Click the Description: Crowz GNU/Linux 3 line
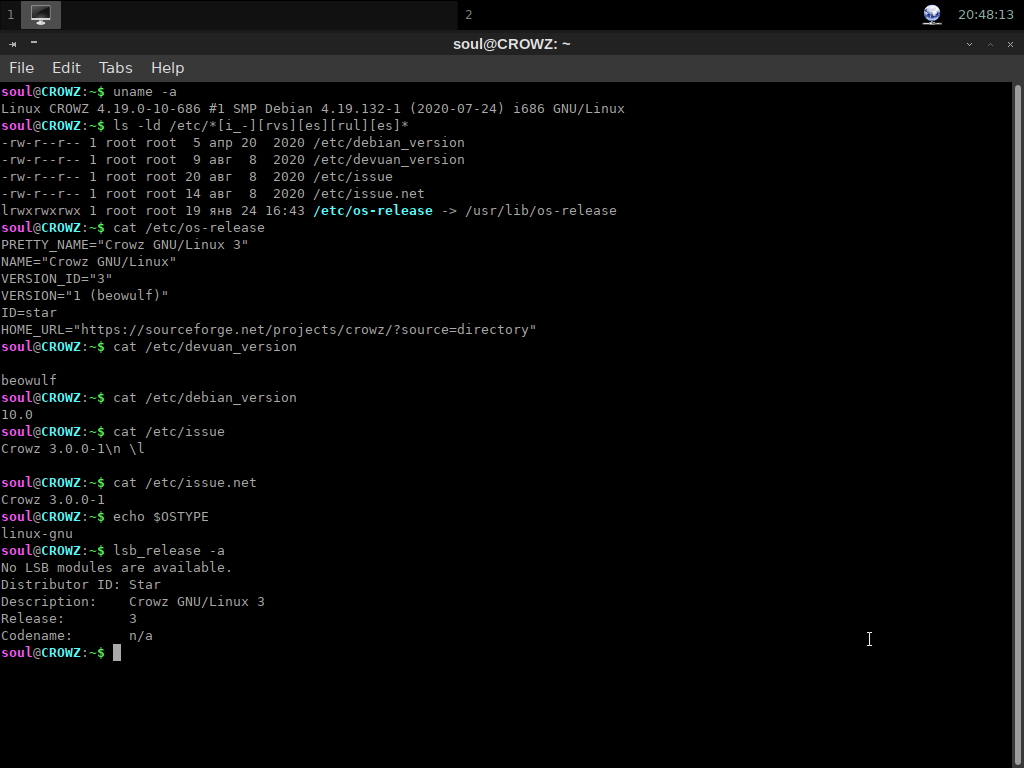Viewport: 1024px width, 768px height. tap(133, 601)
